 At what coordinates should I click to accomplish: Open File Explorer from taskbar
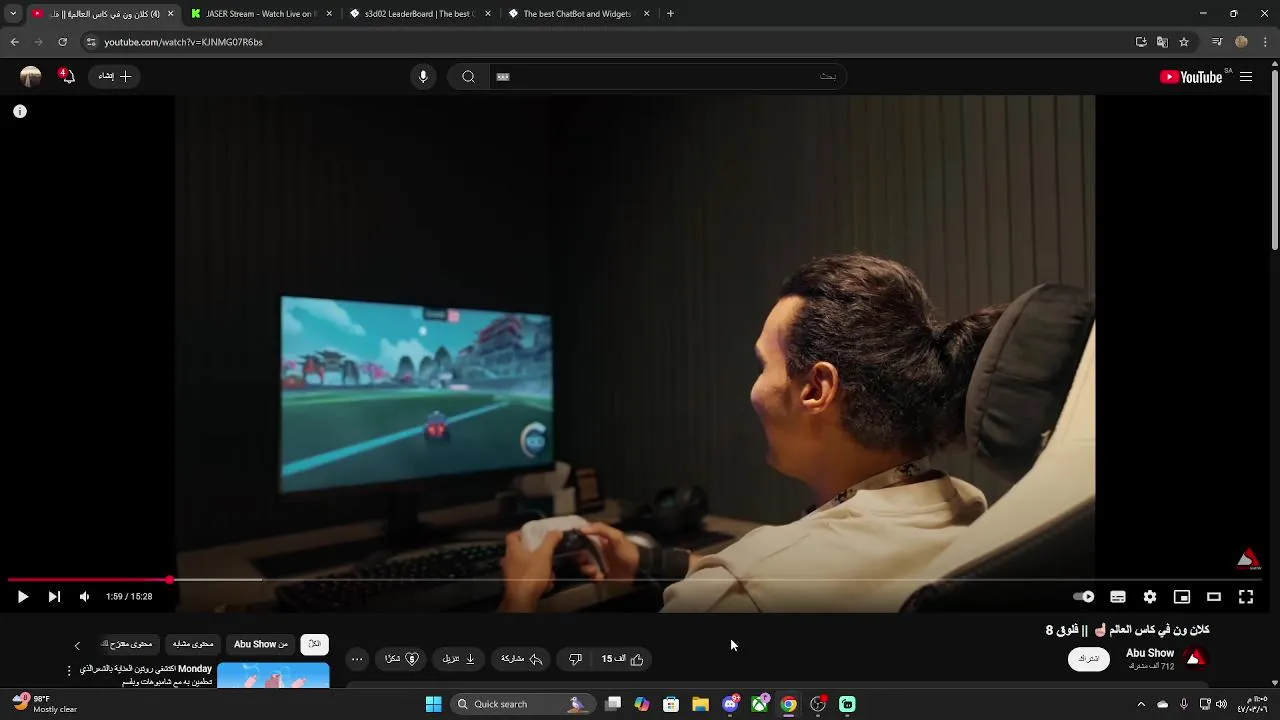pos(700,704)
